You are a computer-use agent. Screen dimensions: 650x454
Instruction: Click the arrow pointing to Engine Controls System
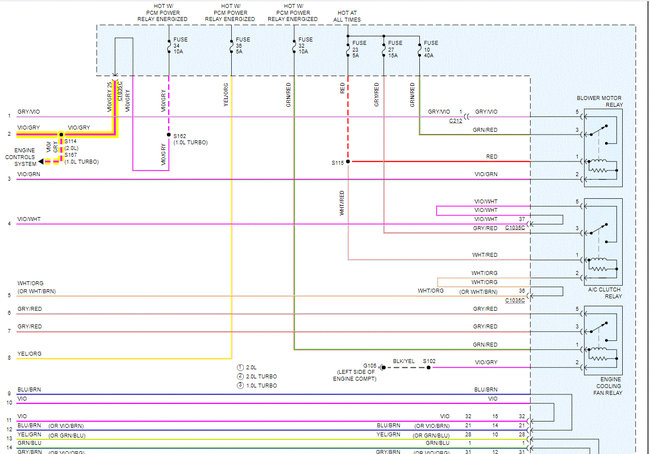(41, 161)
